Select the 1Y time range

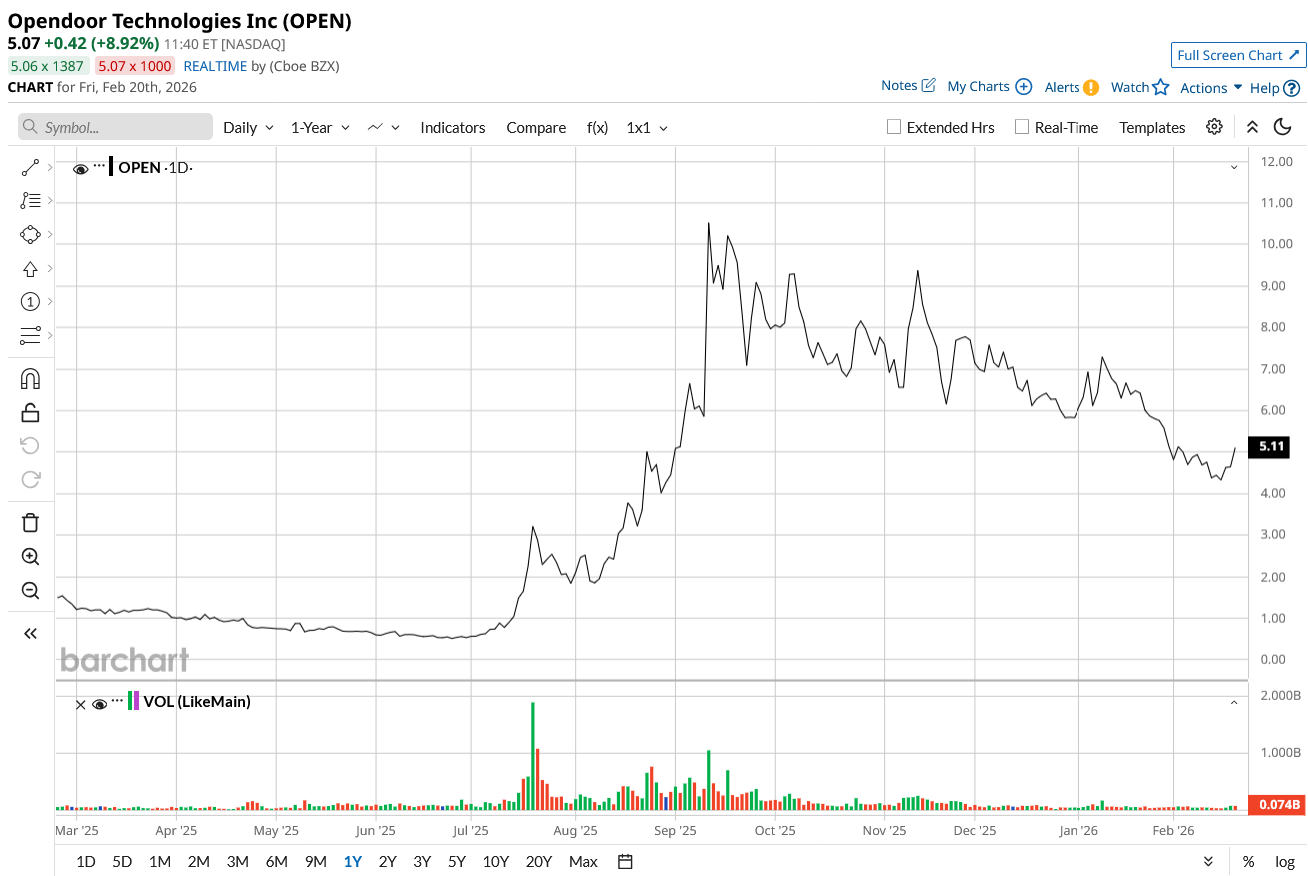click(x=353, y=862)
